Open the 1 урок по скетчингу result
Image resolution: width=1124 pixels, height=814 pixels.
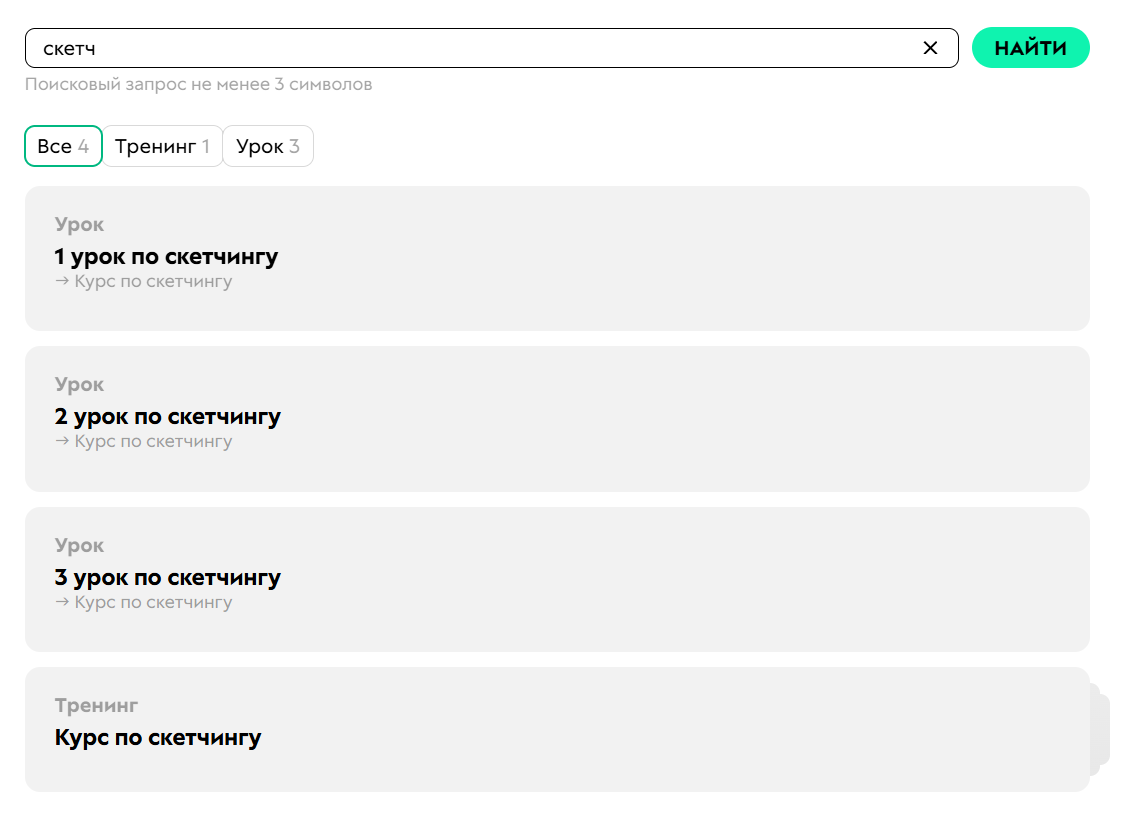(166, 257)
